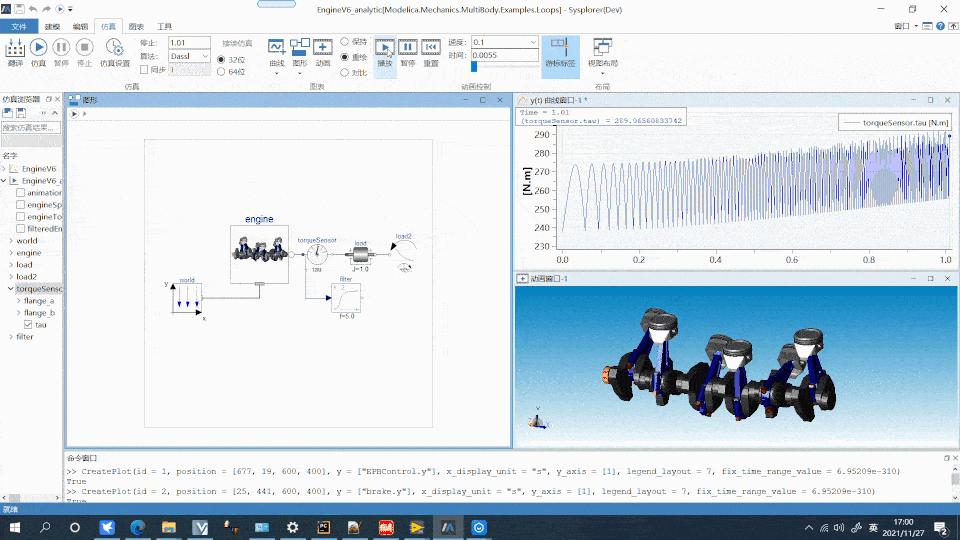
Task: Click the curve plot (曲线) icon
Action: 276,47
